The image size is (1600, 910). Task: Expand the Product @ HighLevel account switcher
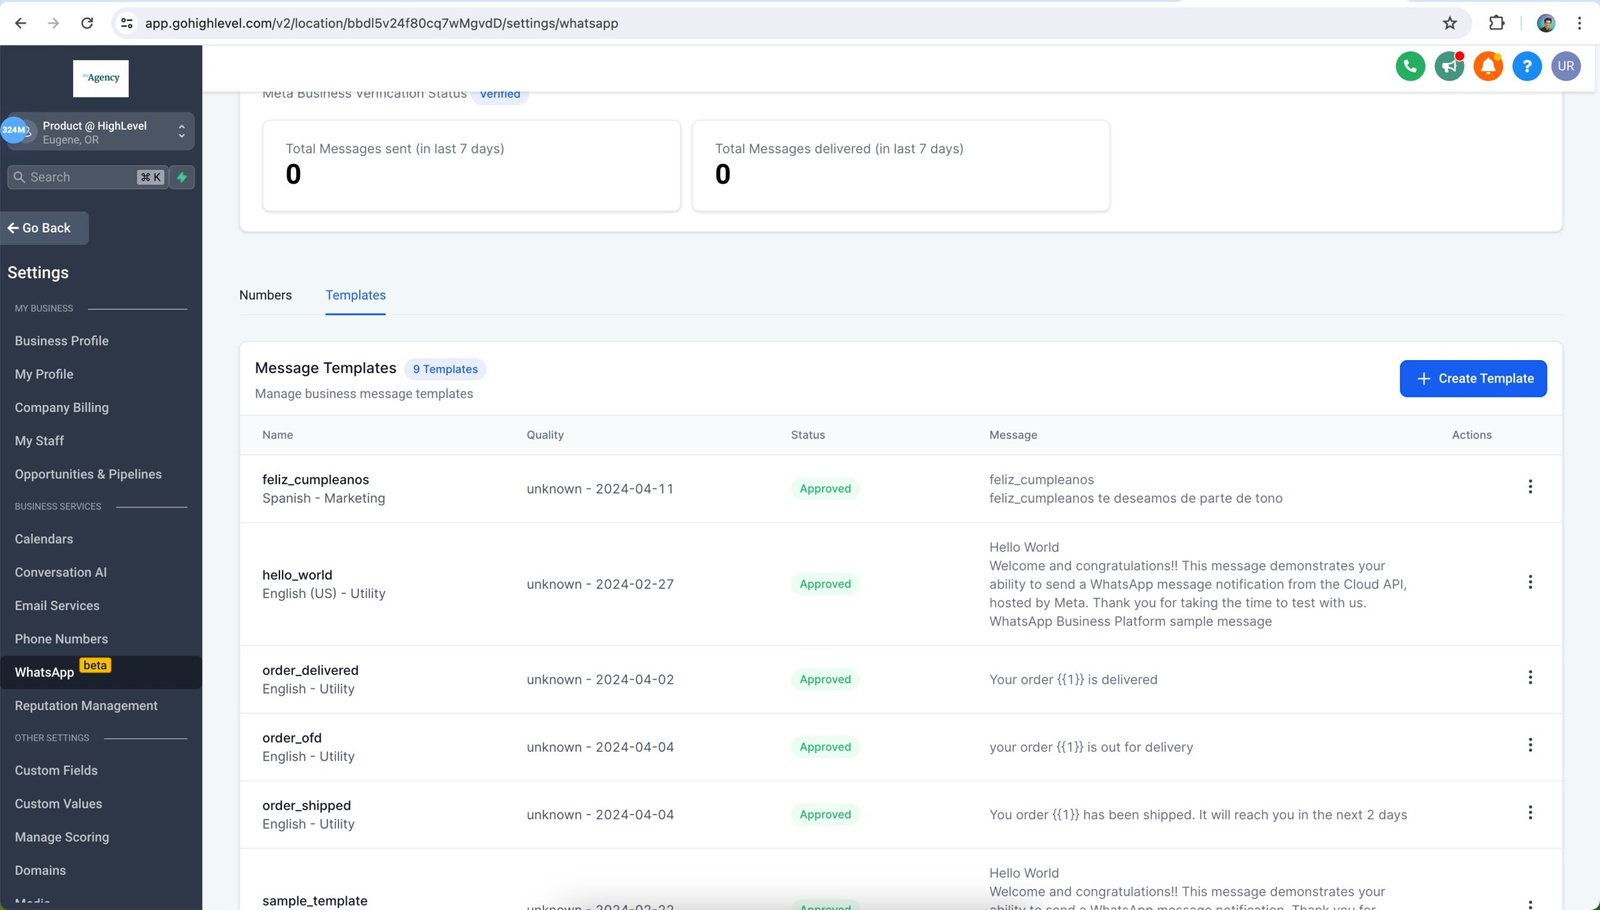(181, 131)
